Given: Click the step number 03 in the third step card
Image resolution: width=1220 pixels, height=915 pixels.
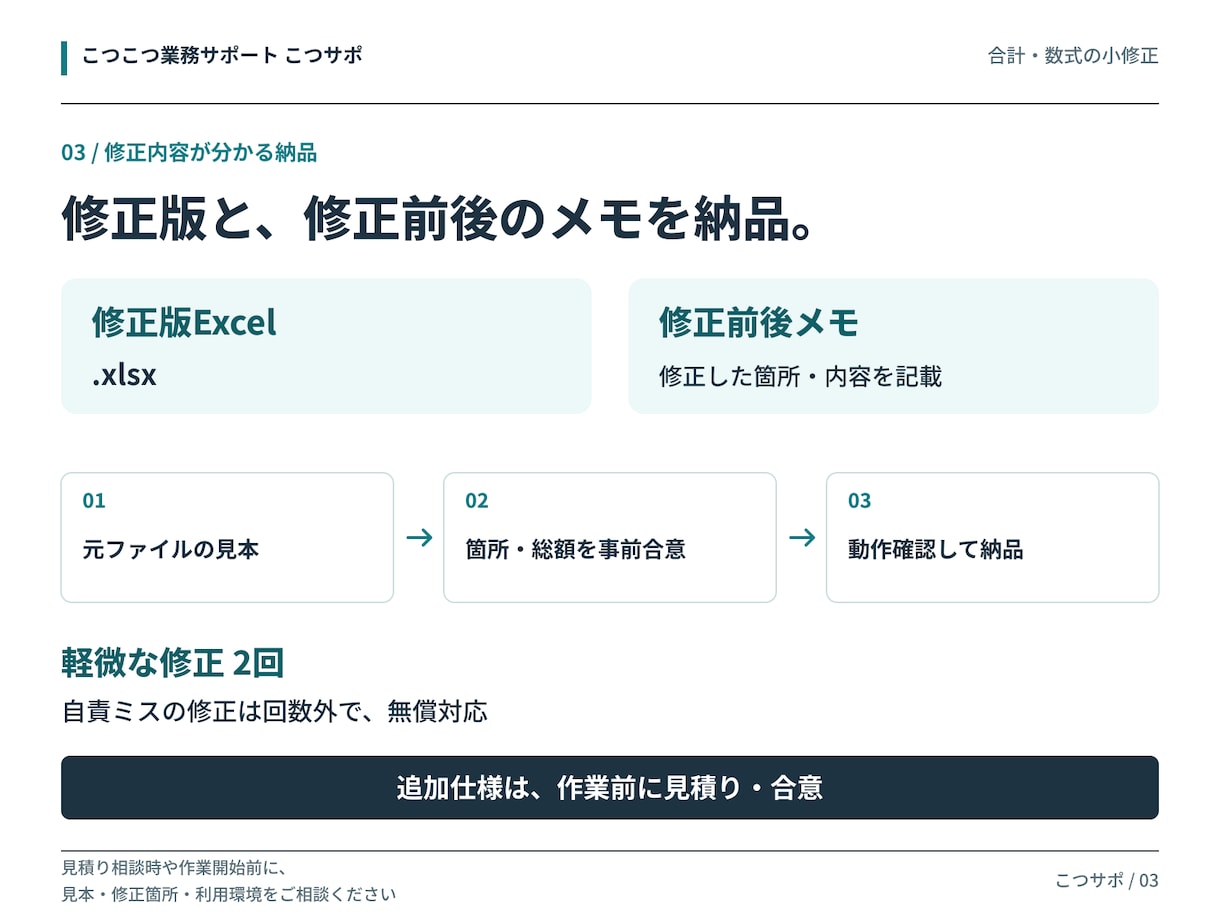Looking at the screenshot, I should coord(860,501).
